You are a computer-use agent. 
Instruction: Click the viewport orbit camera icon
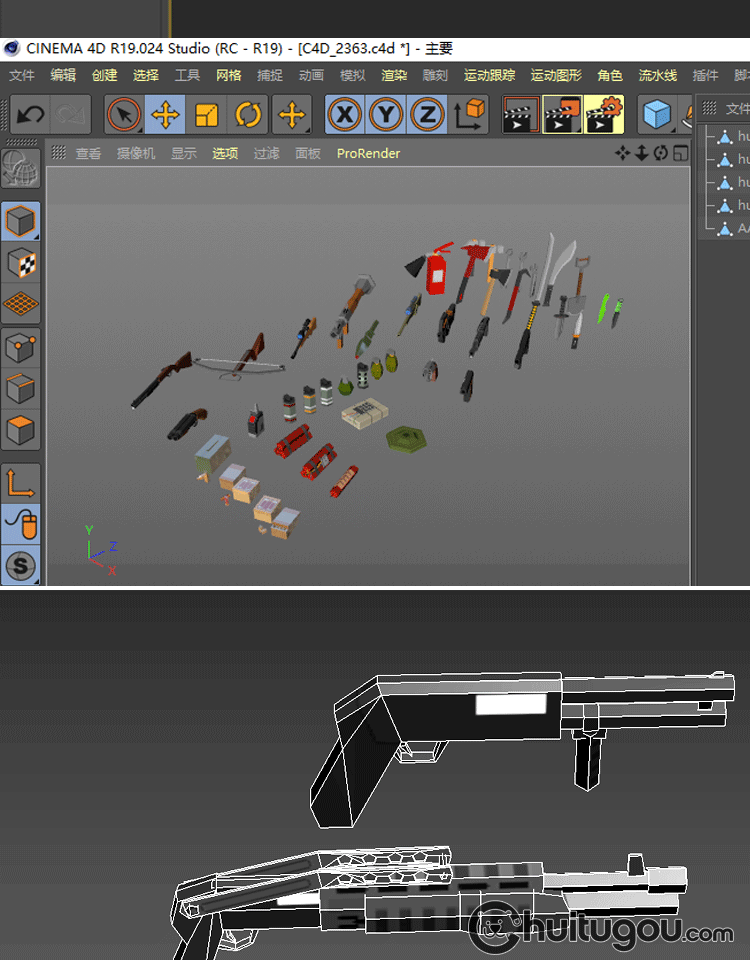661,153
